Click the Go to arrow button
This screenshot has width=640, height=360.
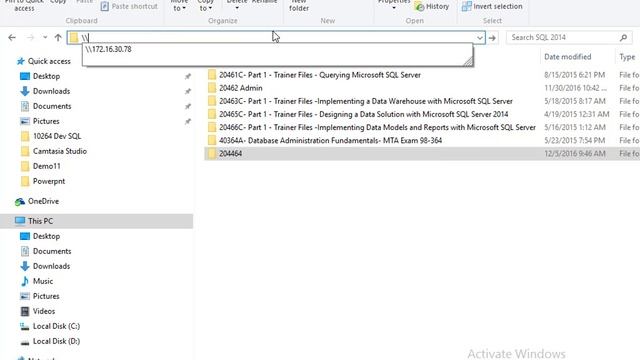[x=492, y=38]
